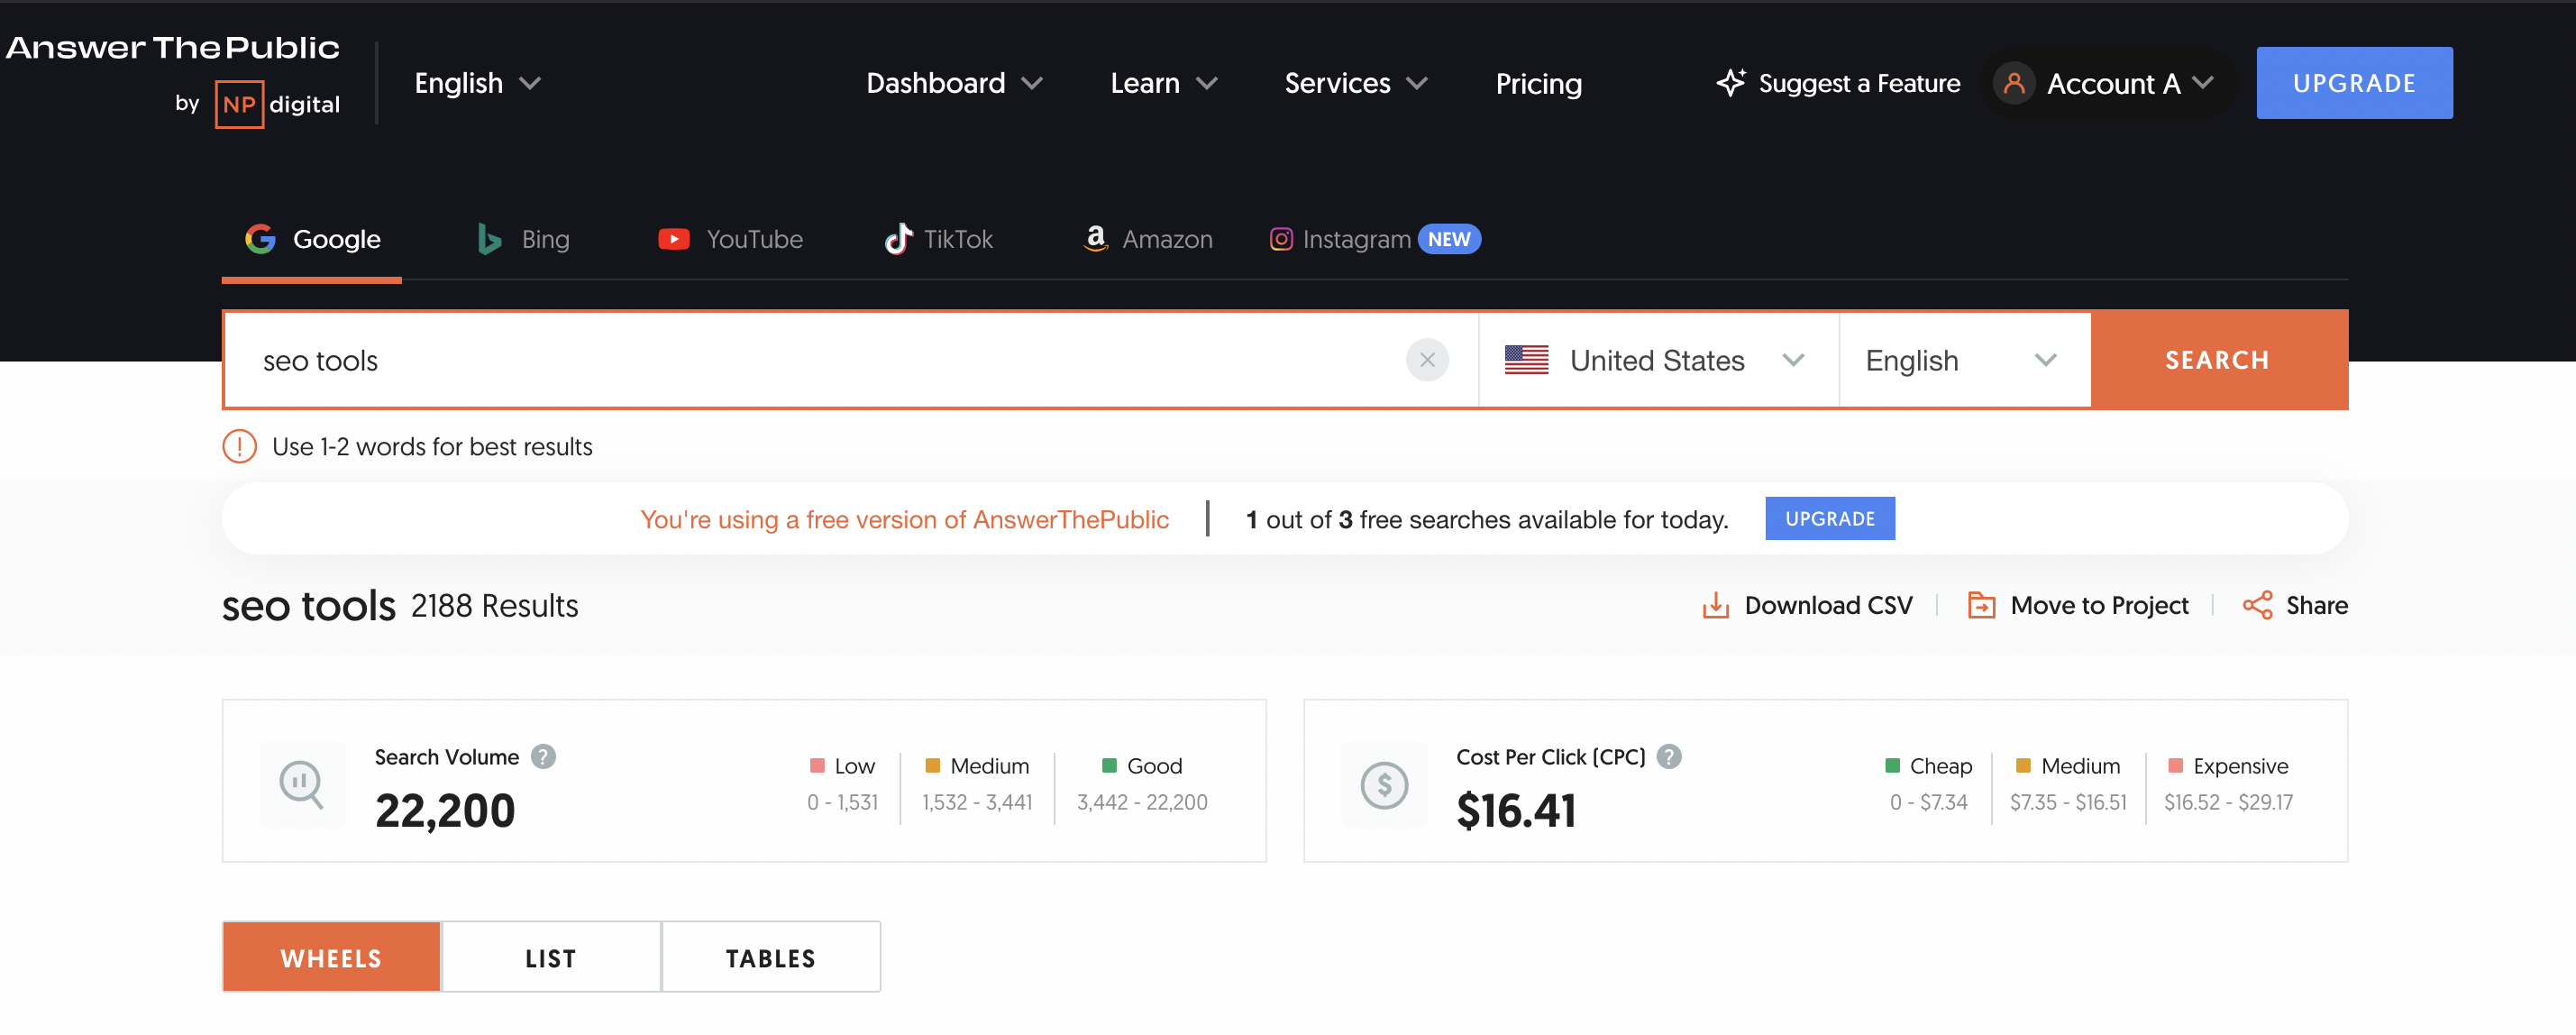
Task: Open the United States country selector
Action: [1658, 360]
